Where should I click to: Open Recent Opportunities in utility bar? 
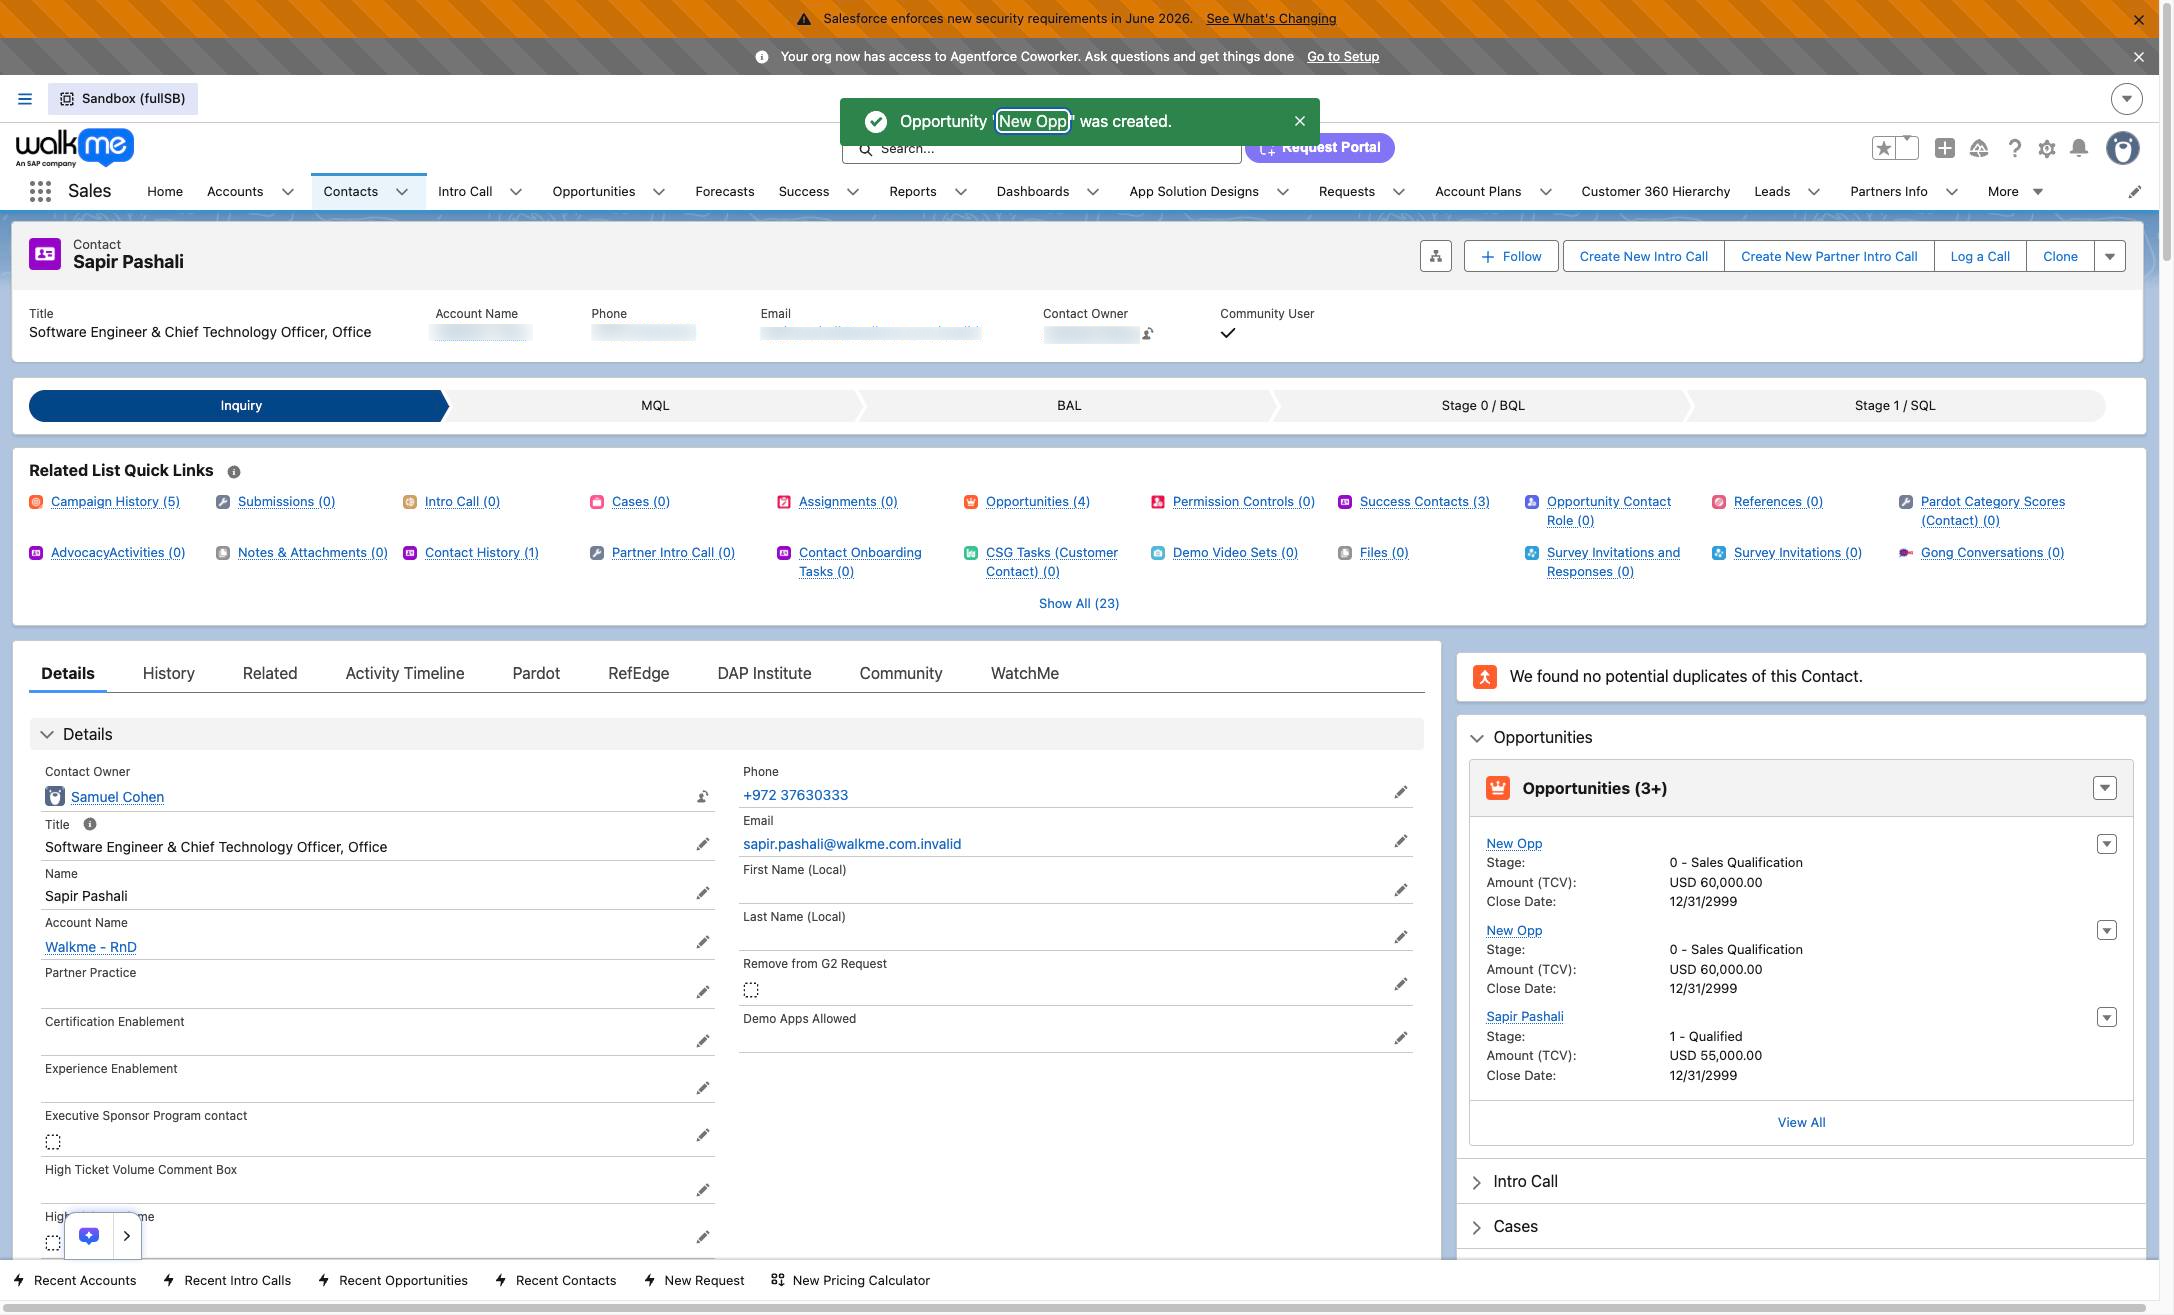point(393,1281)
